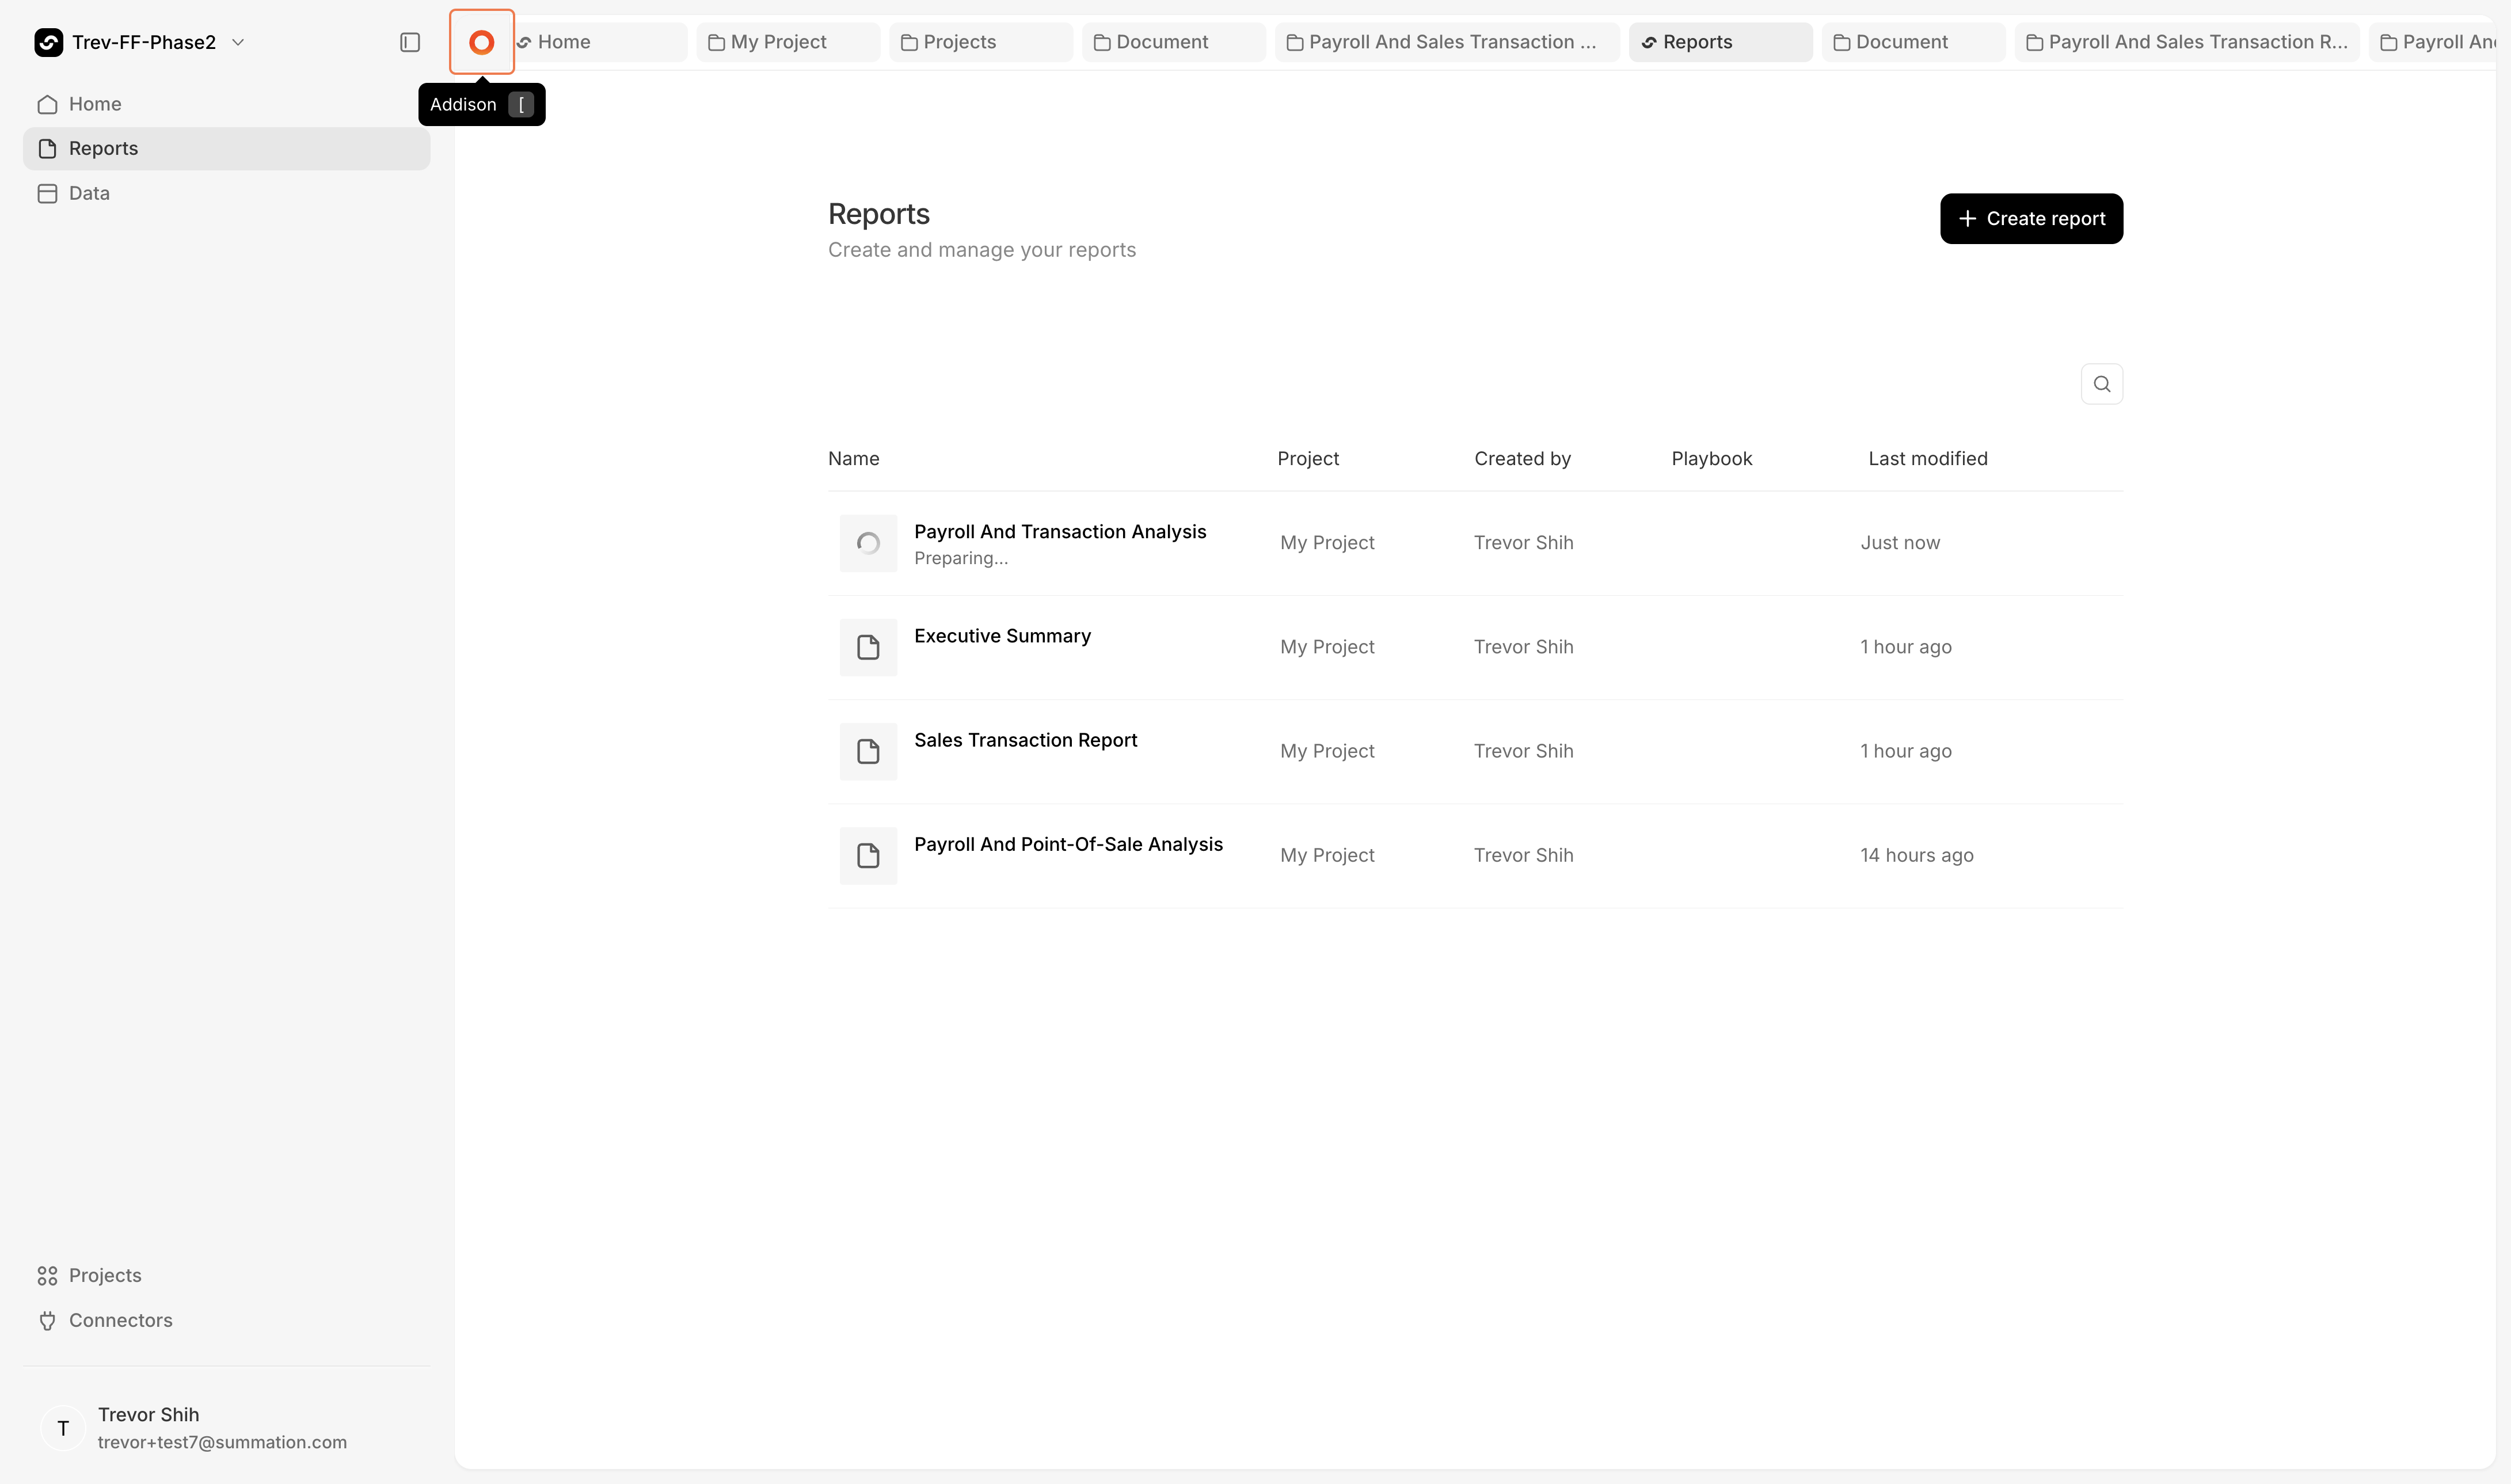
Task: Open the search reports magnifier icon
Action: point(2101,384)
